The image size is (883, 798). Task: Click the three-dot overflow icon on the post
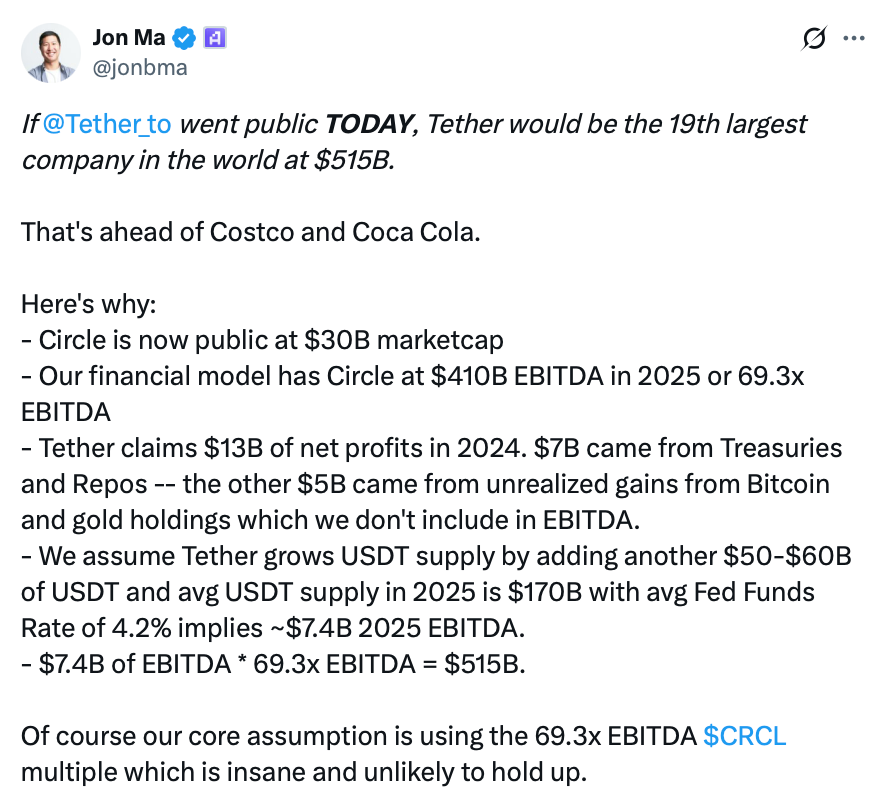(855, 38)
